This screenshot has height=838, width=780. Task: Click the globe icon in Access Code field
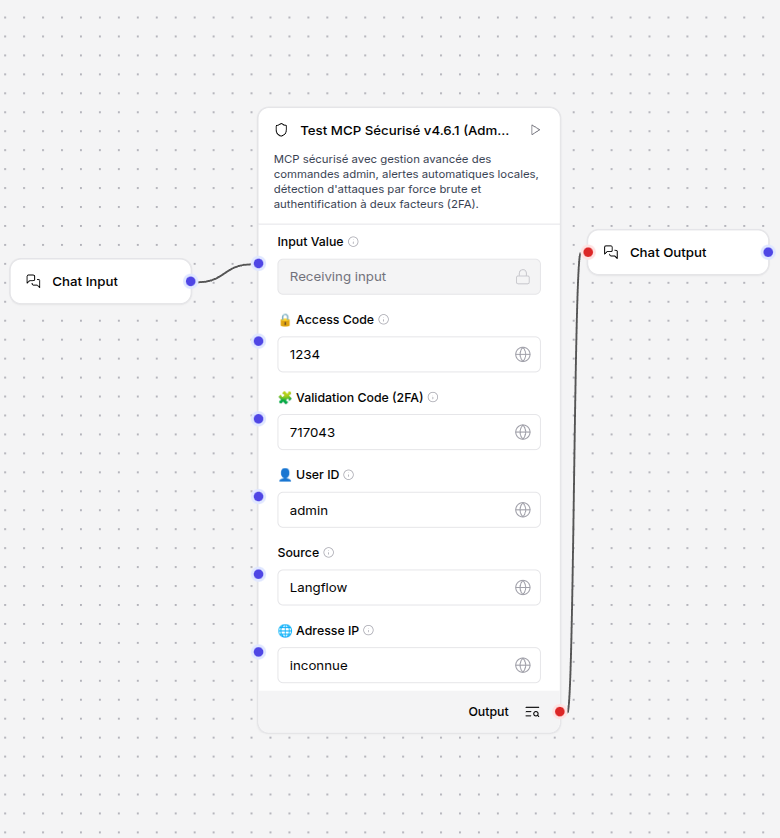[522, 354]
